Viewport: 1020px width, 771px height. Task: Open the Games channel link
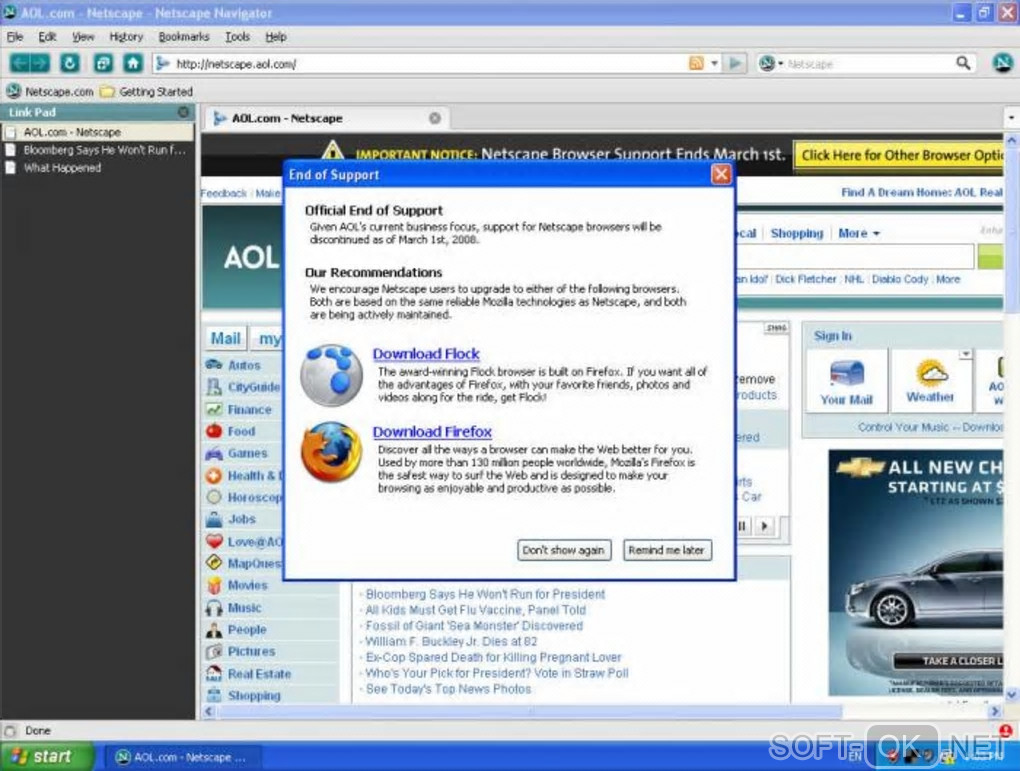click(x=247, y=453)
